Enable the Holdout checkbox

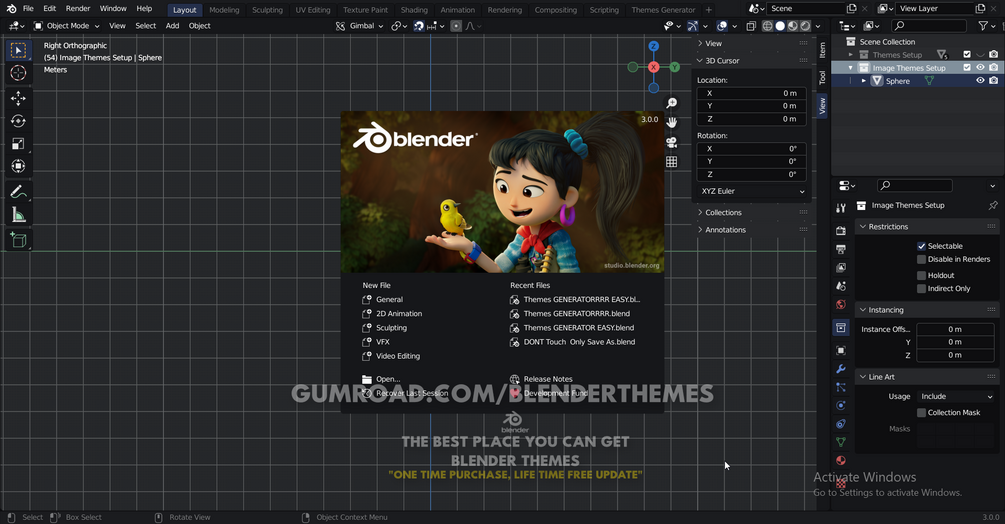click(x=921, y=275)
